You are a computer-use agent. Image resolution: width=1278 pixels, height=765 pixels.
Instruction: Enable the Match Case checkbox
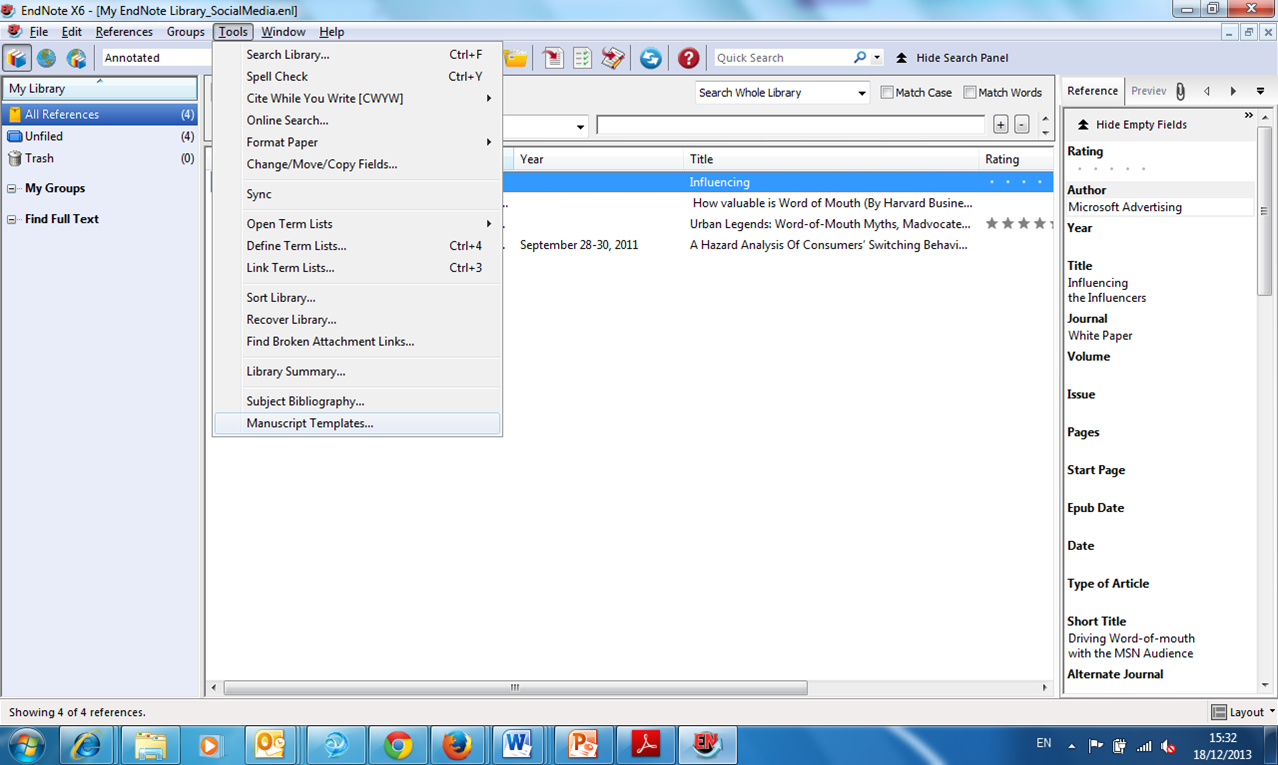[887, 92]
